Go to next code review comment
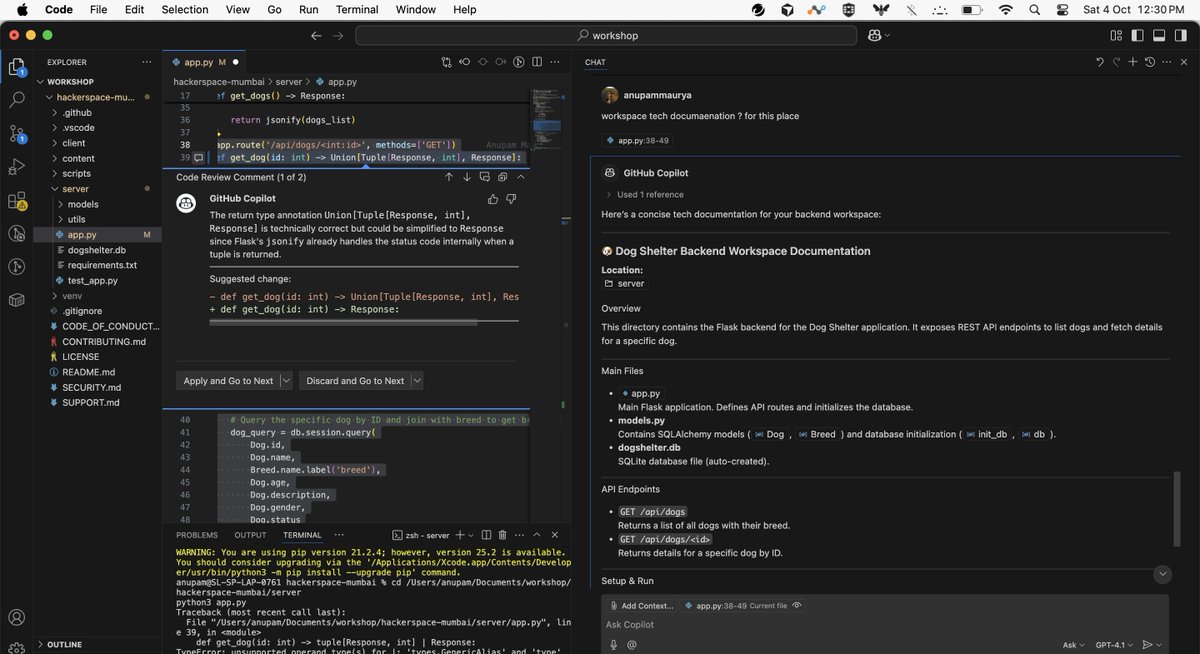The image size is (1200, 654). coord(467,177)
